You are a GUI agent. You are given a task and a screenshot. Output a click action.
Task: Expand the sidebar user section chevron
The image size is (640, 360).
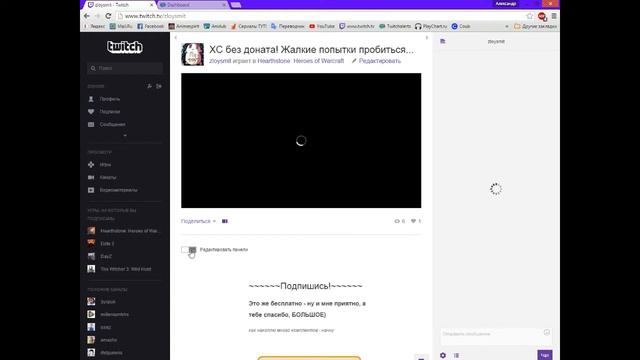pos(125,136)
